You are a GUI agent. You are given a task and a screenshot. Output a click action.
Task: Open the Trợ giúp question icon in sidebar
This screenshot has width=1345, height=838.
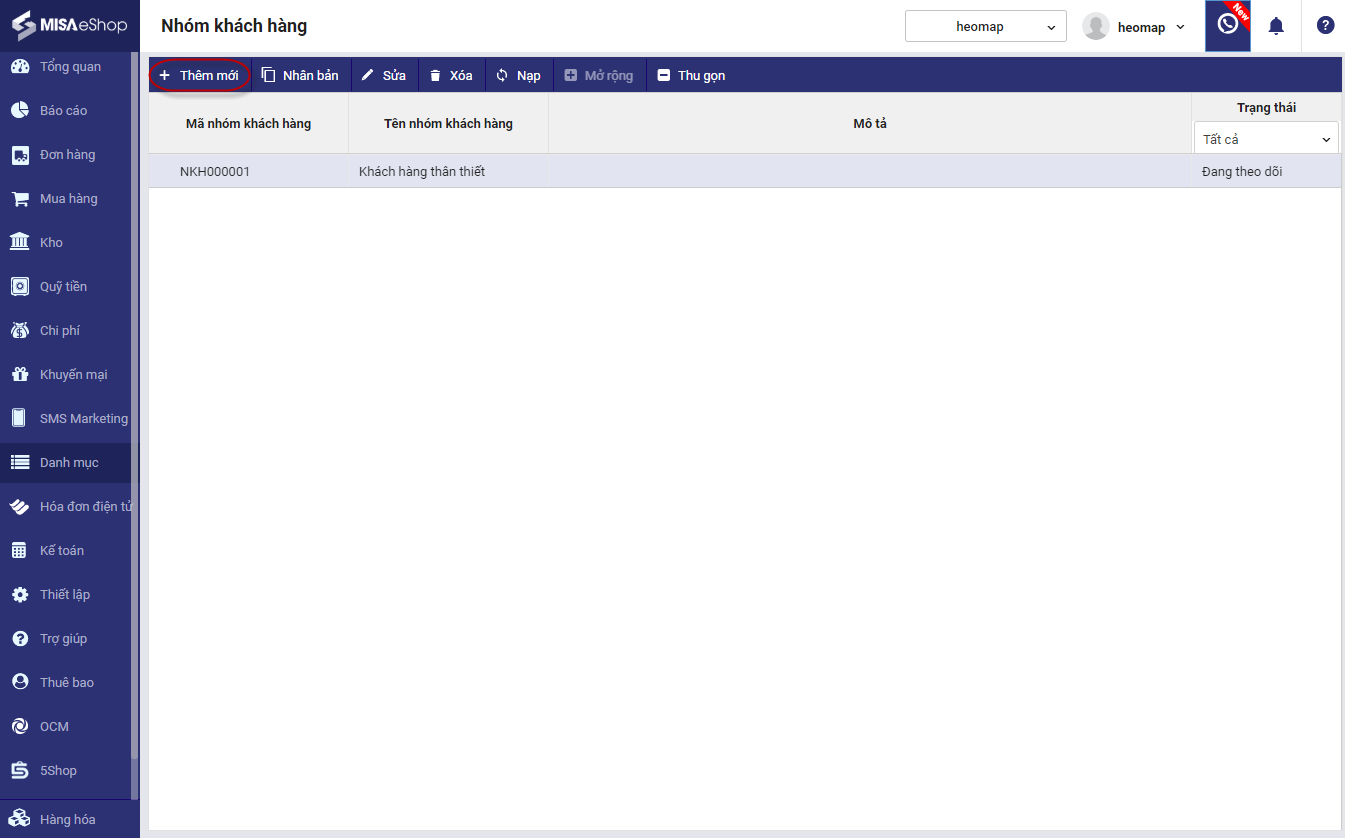click(19, 639)
